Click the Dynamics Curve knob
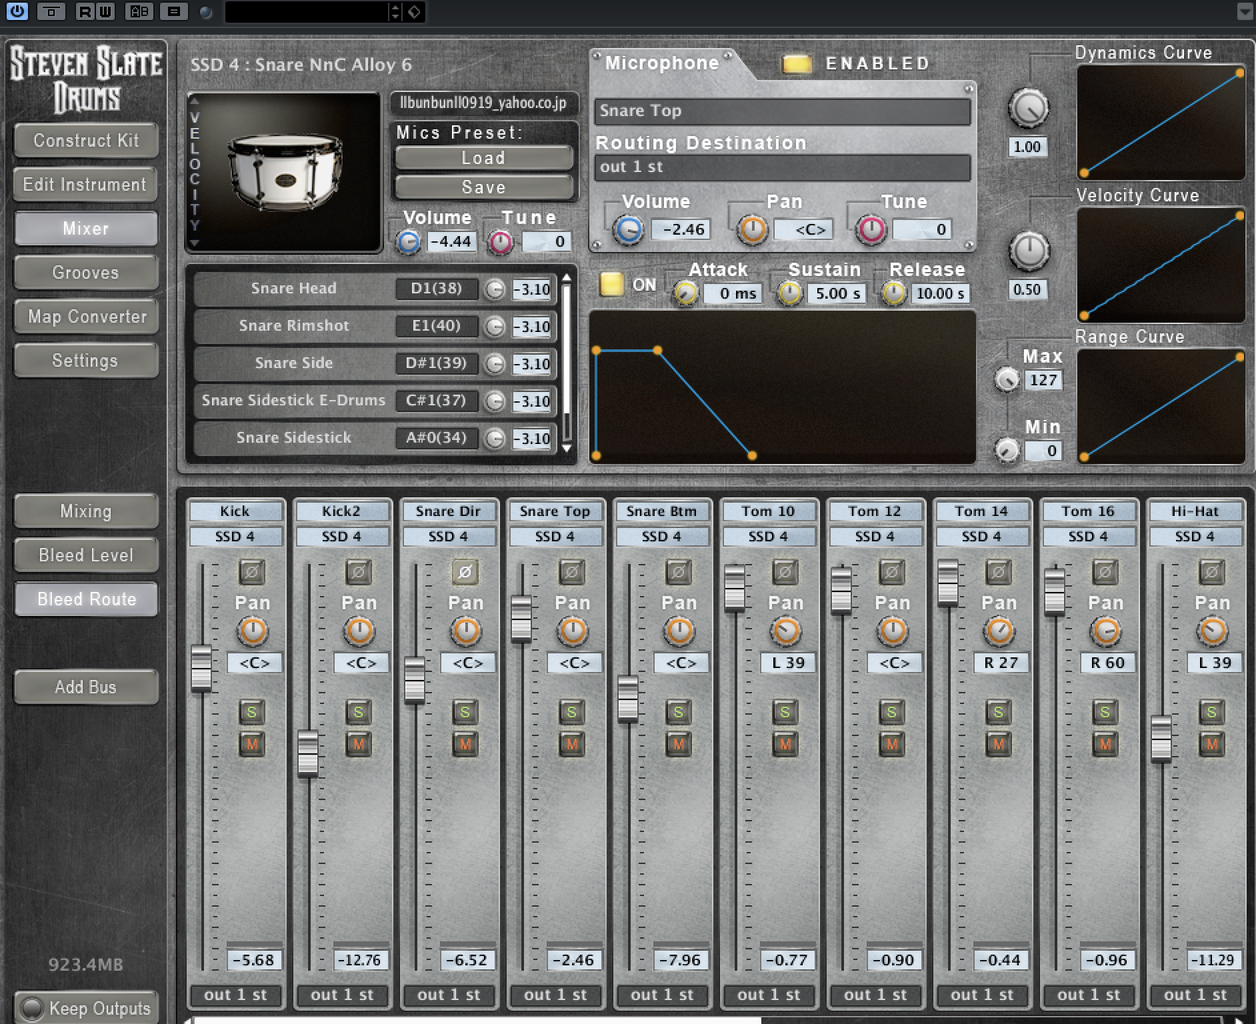The width and height of the screenshot is (1256, 1024). click(1028, 108)
